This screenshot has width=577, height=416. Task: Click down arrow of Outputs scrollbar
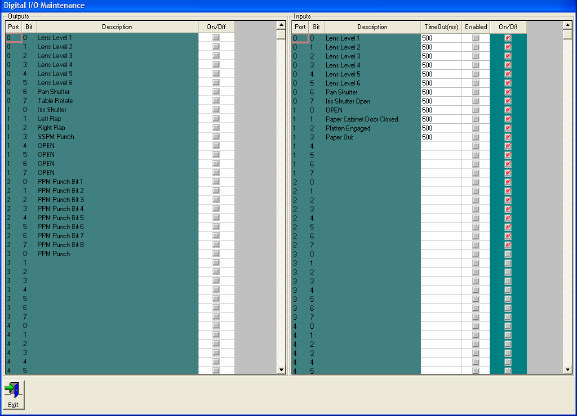pyautogui.click(x=282, y=370)
